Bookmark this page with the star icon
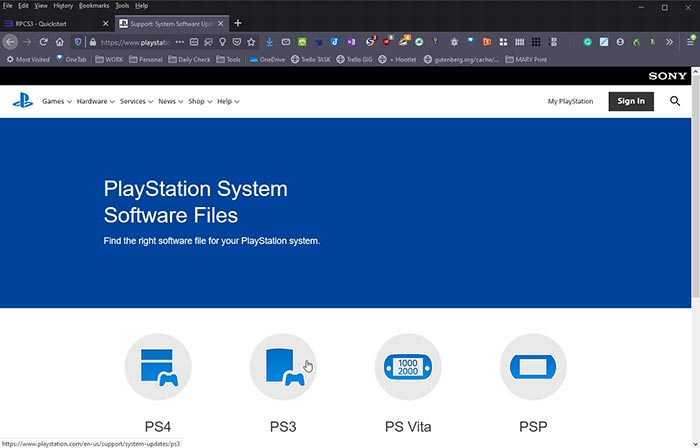The height and width of the screenshot is (448, 700). (x=251, y=42)
